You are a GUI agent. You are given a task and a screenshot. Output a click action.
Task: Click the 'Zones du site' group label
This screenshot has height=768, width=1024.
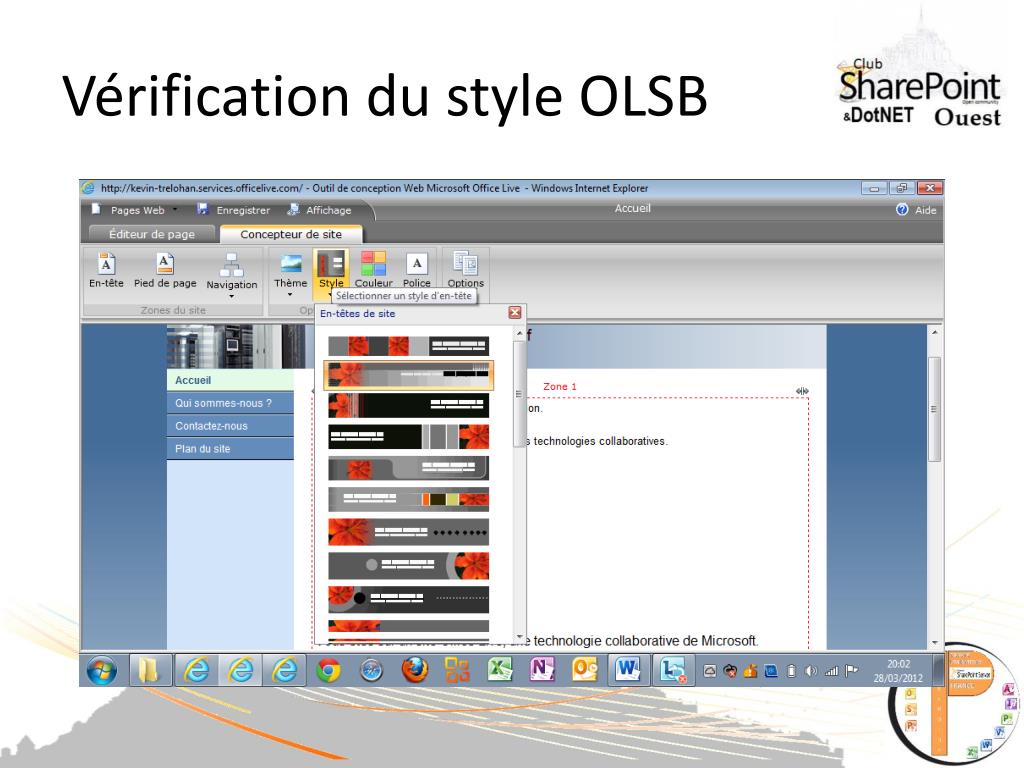[x=173, y=310]
